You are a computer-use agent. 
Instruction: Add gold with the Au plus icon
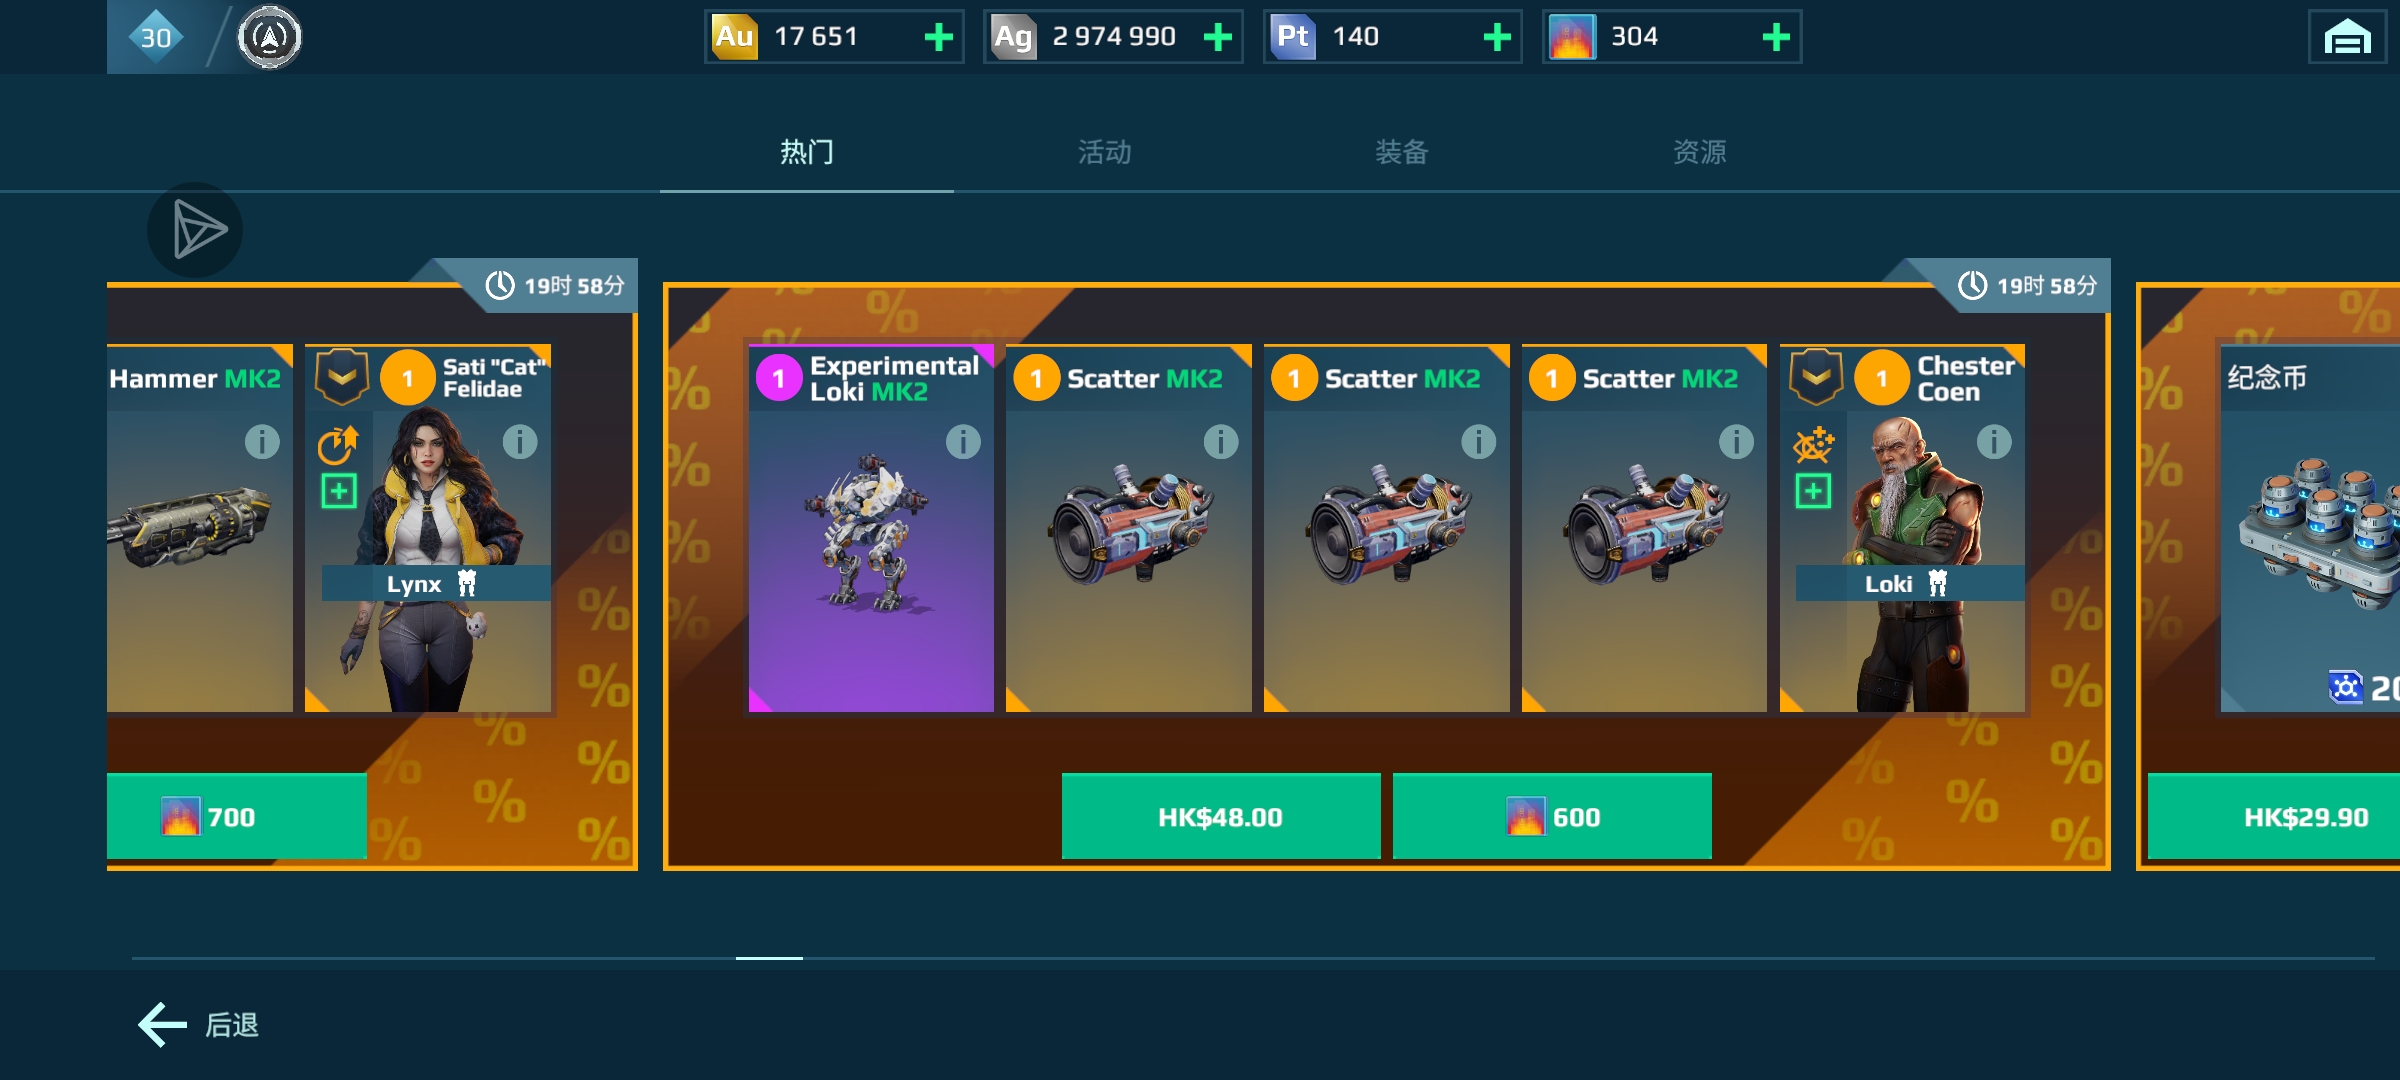coord(938,38)
